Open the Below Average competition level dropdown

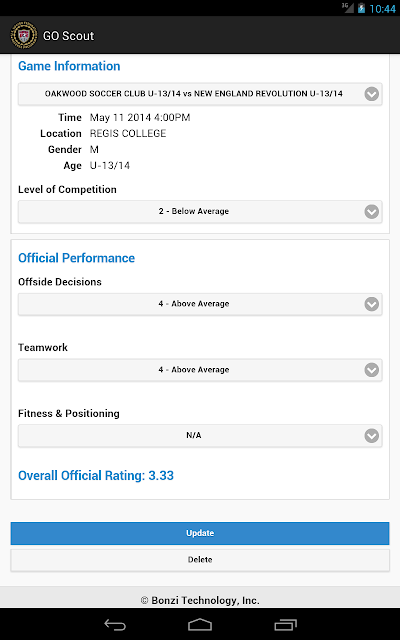coord(200,211)
